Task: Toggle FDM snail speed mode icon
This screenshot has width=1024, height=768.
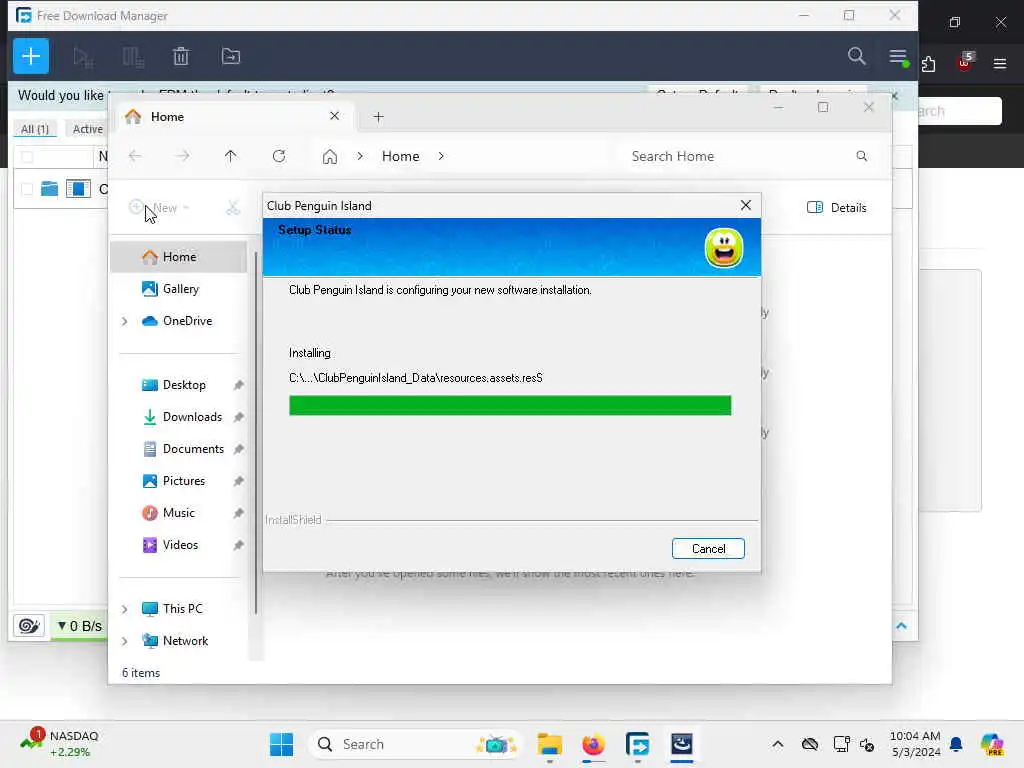Action: pos(28,626)
